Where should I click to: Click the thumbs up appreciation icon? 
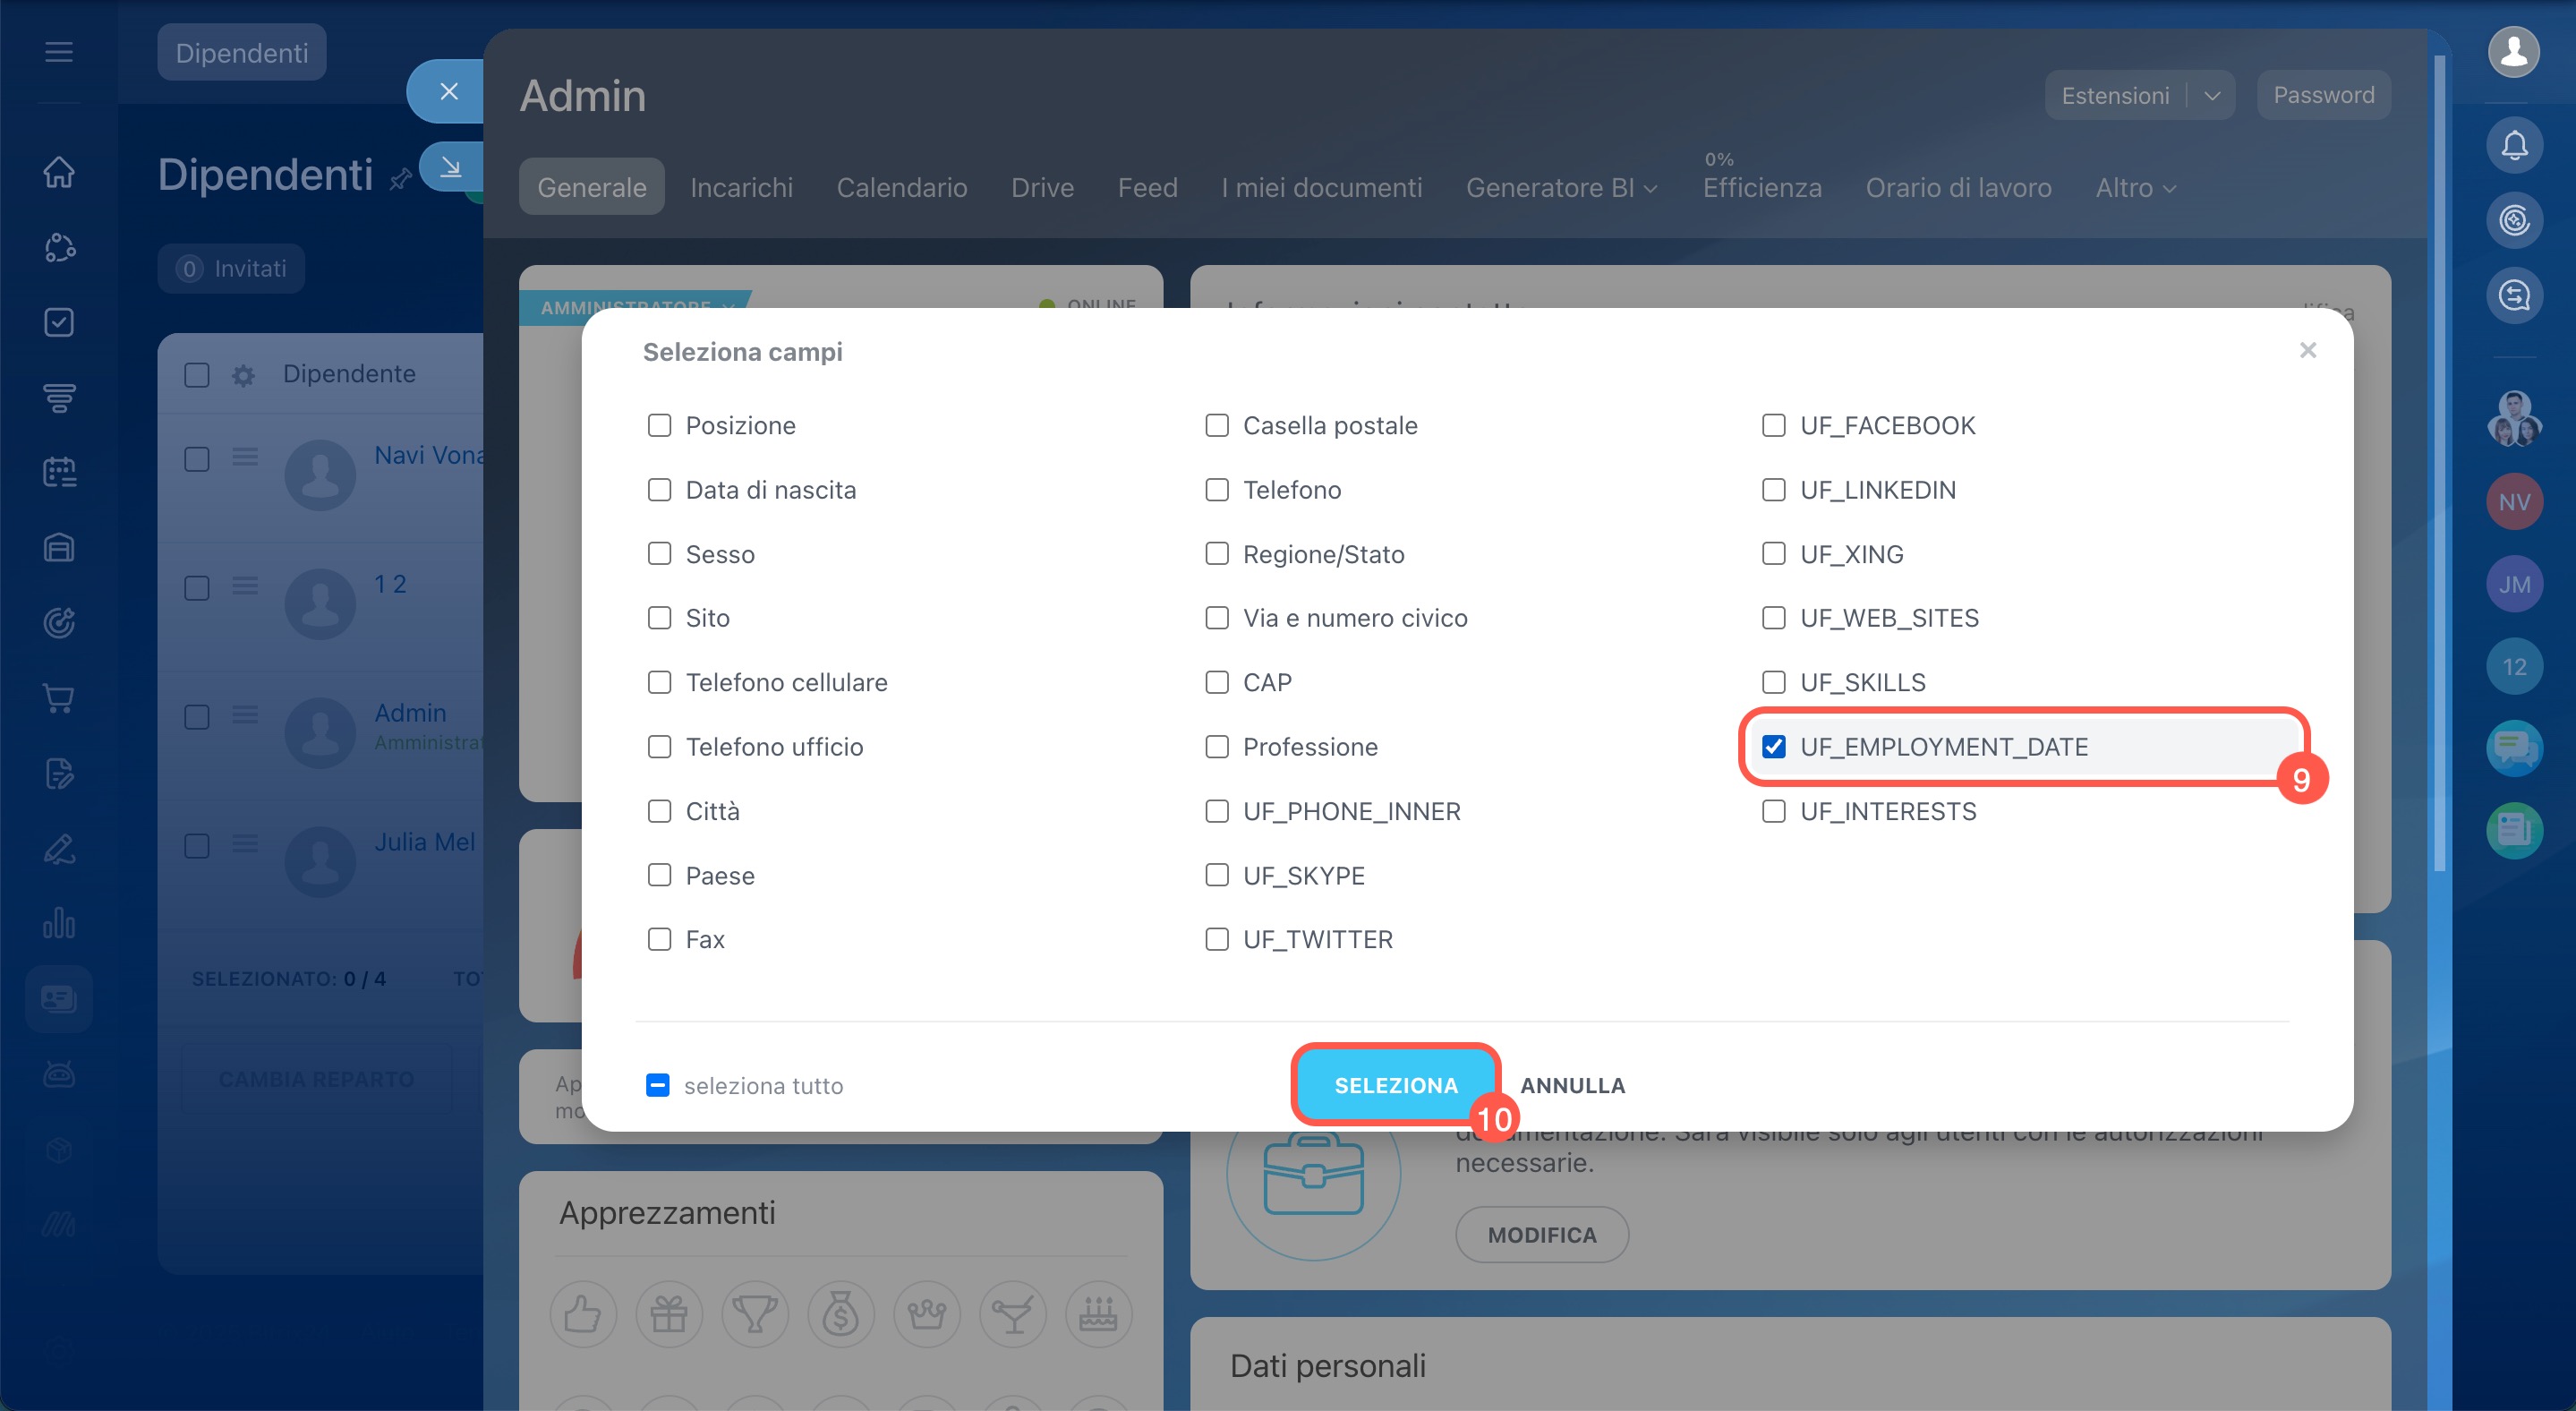[x=582, y=1314]
